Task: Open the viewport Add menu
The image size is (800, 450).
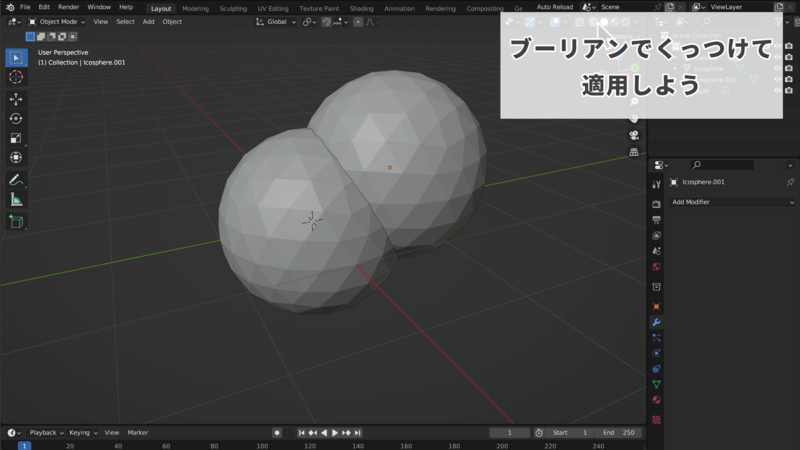Action: pos(148,22)
